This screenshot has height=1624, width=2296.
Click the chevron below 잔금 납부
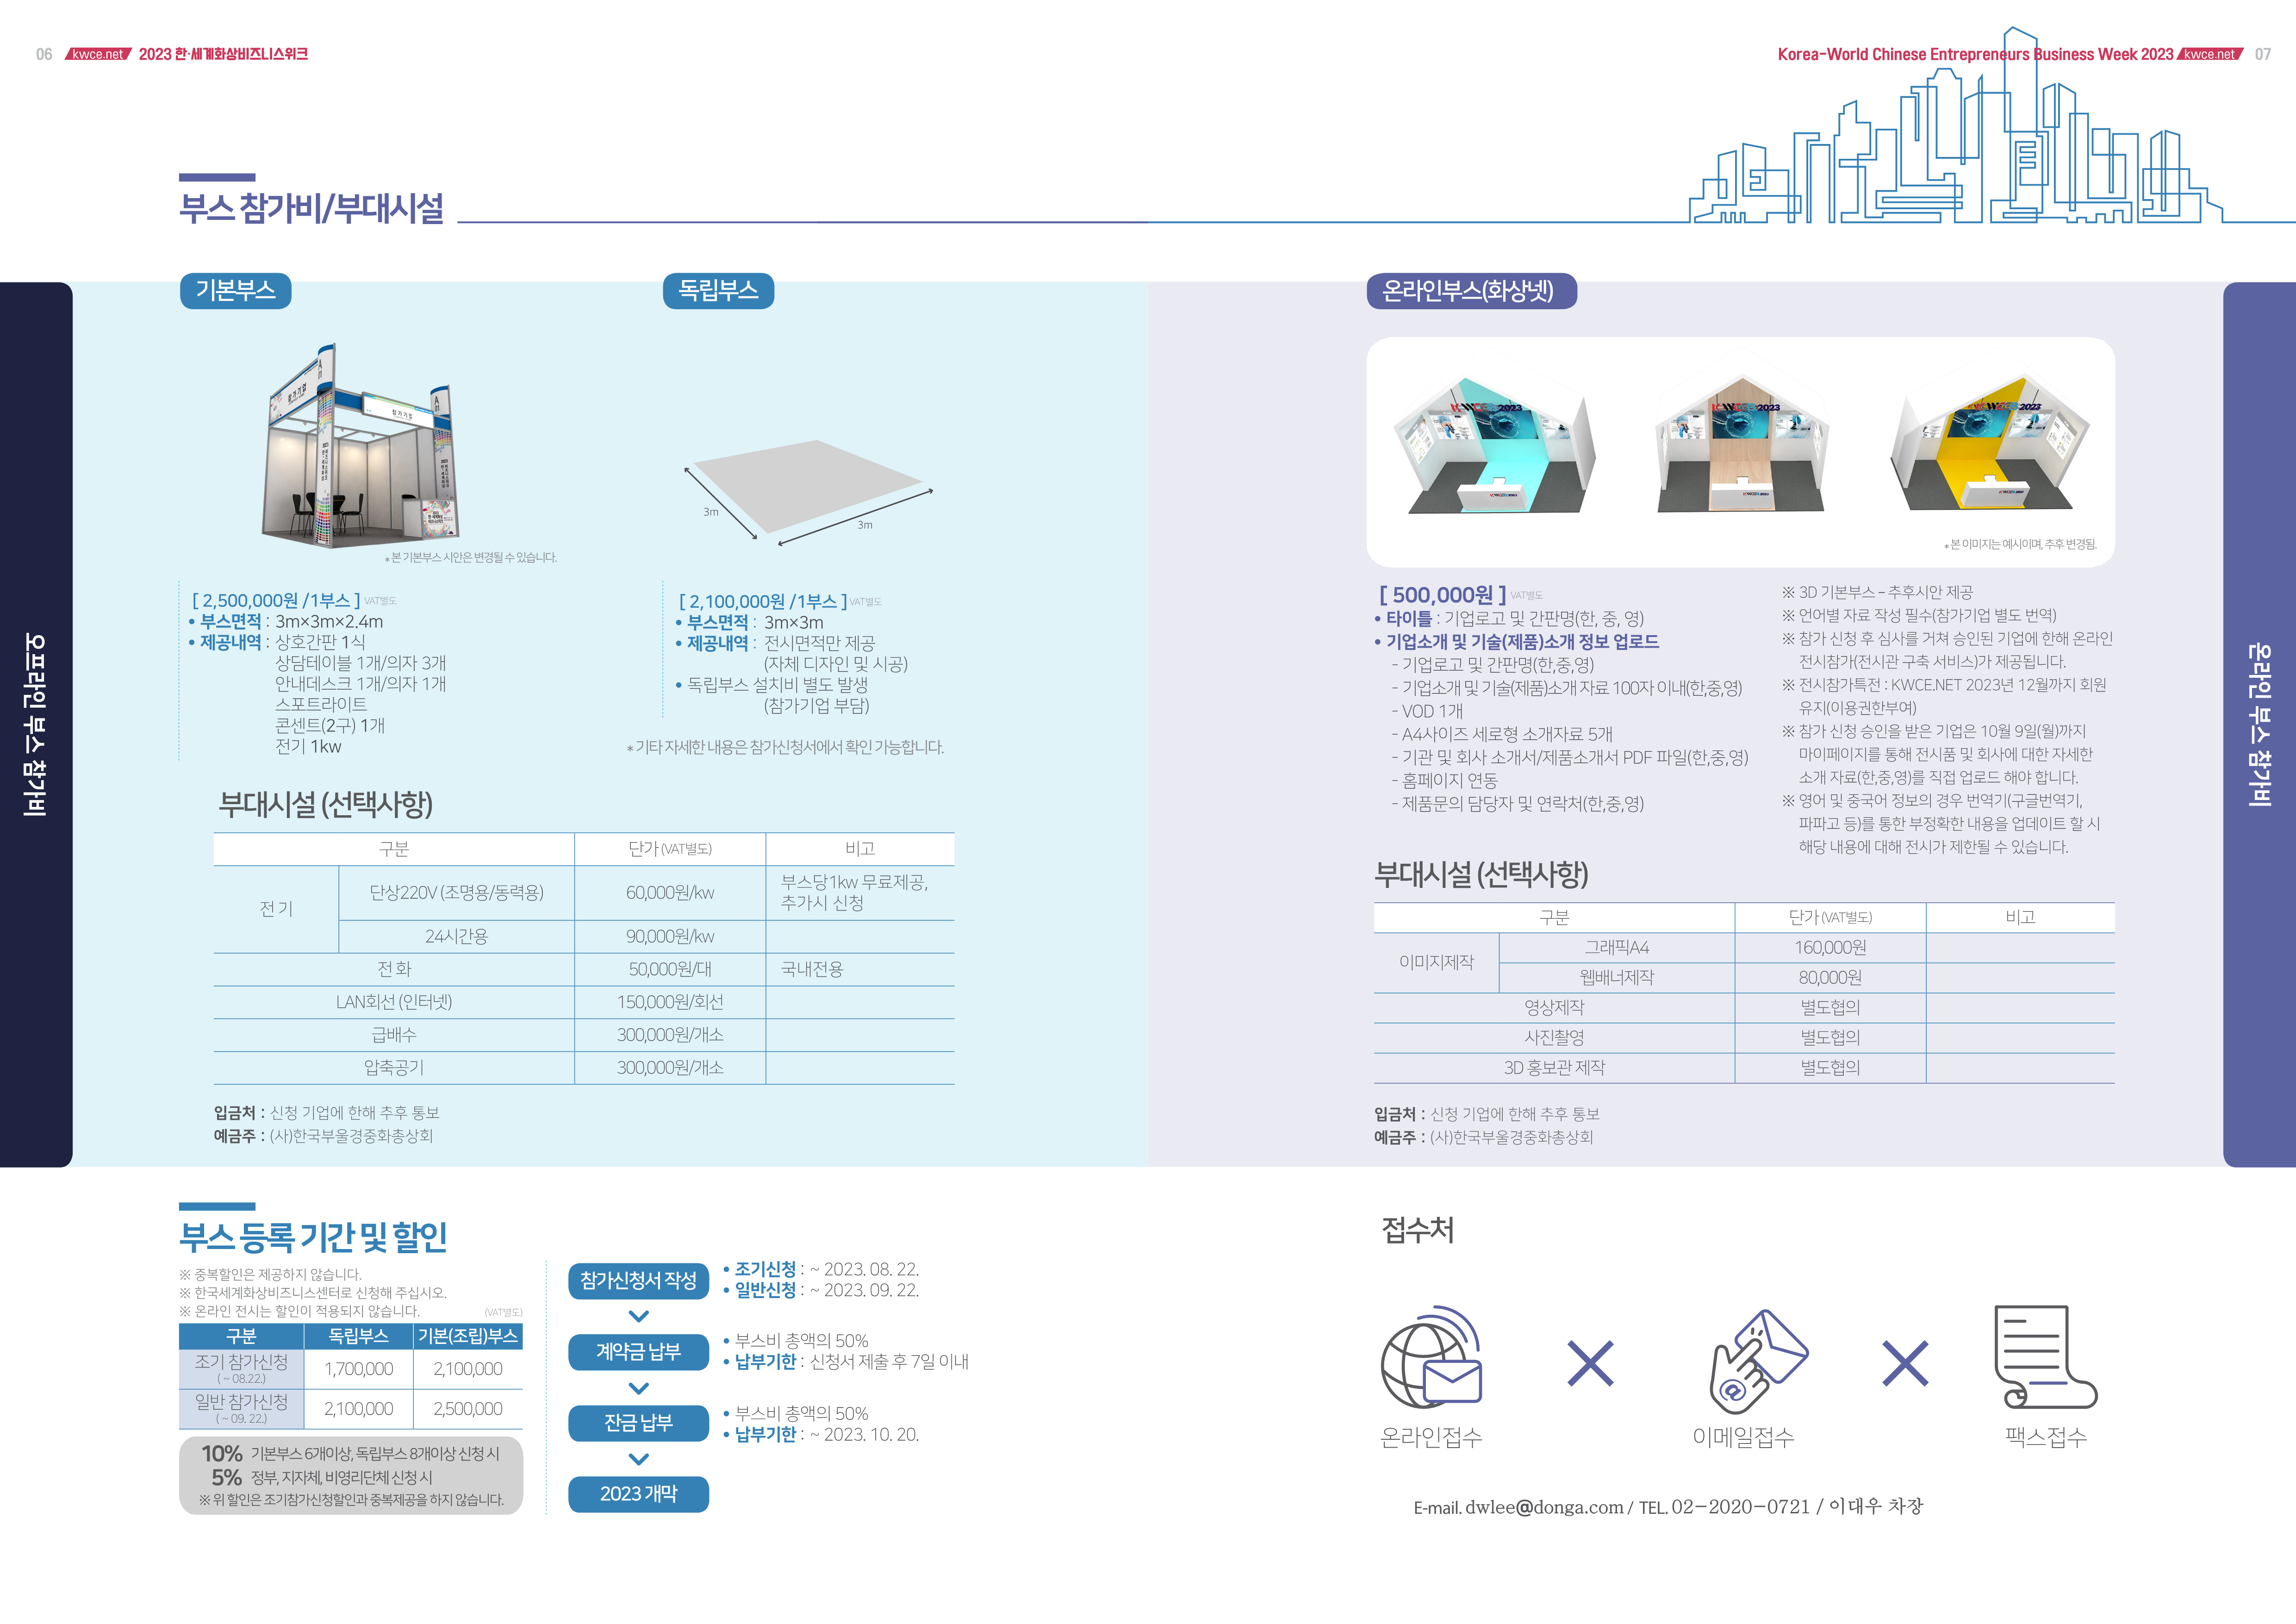(638, 1459)
